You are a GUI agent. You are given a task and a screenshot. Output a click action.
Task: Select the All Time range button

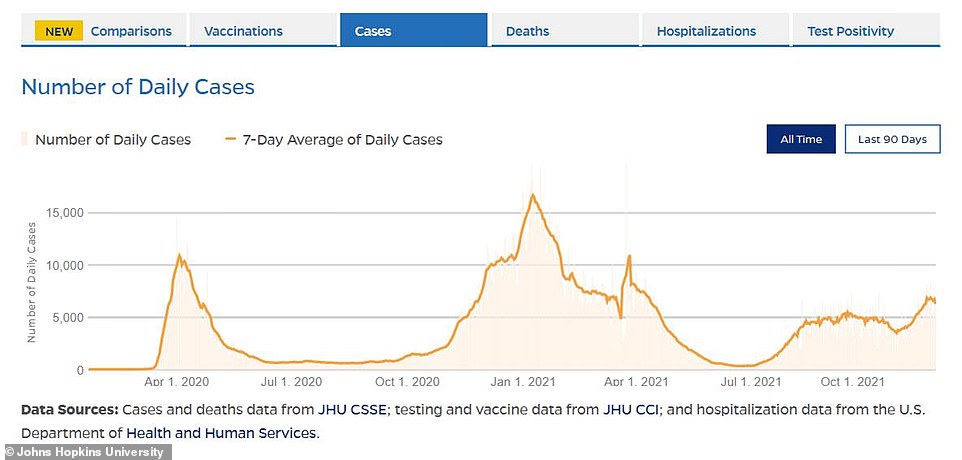point(801,139)
